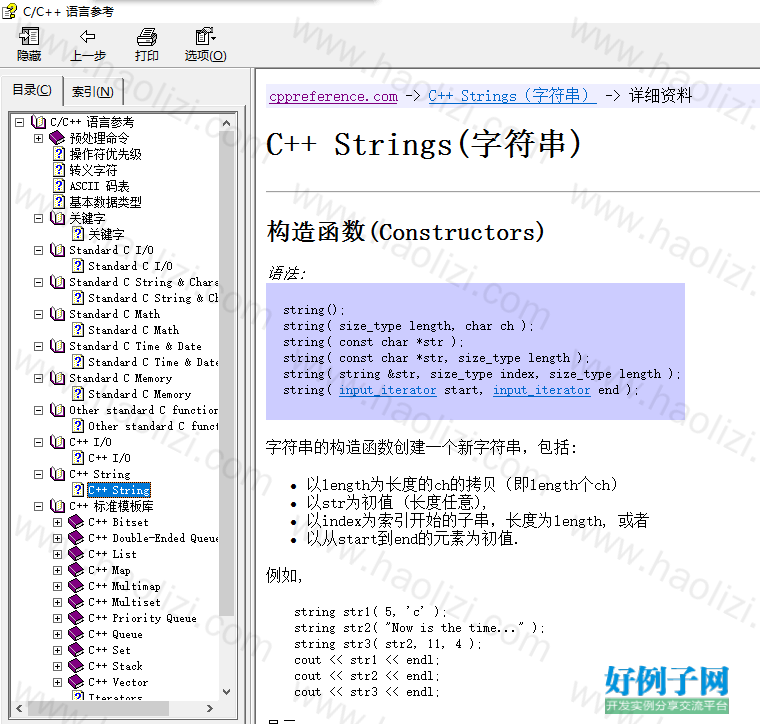This screenshot has width=760, height=724.
Task: Click the app icon in the title bar
Action: tap(9, 11)
